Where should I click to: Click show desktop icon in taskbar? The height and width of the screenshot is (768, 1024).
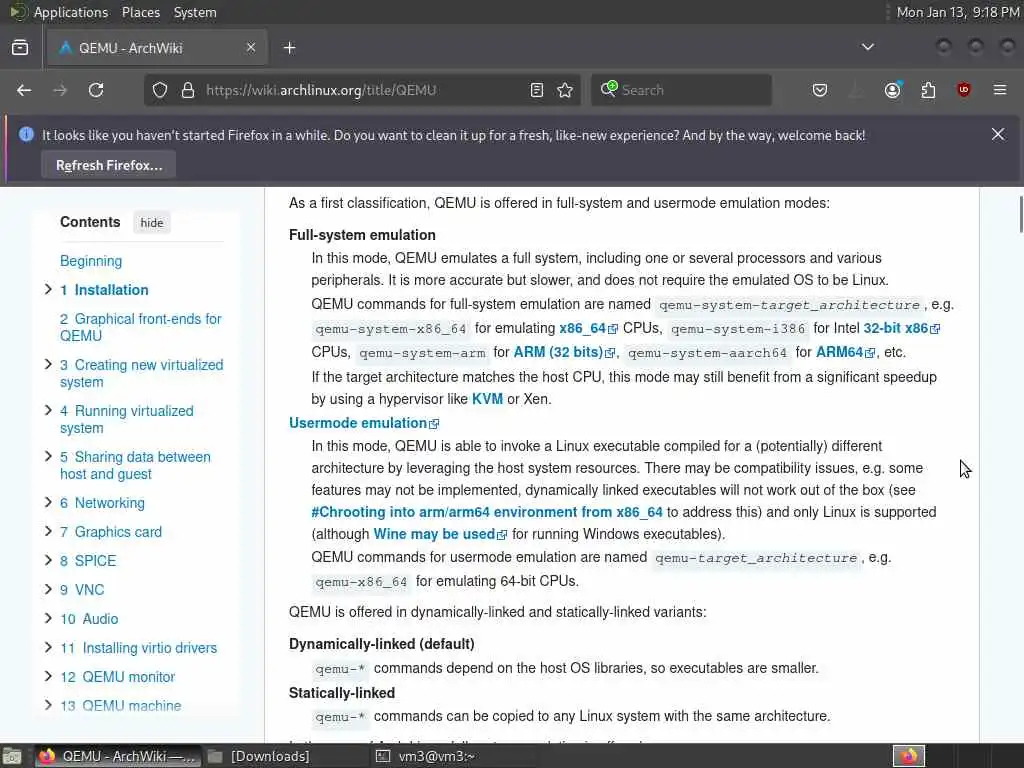12,756
